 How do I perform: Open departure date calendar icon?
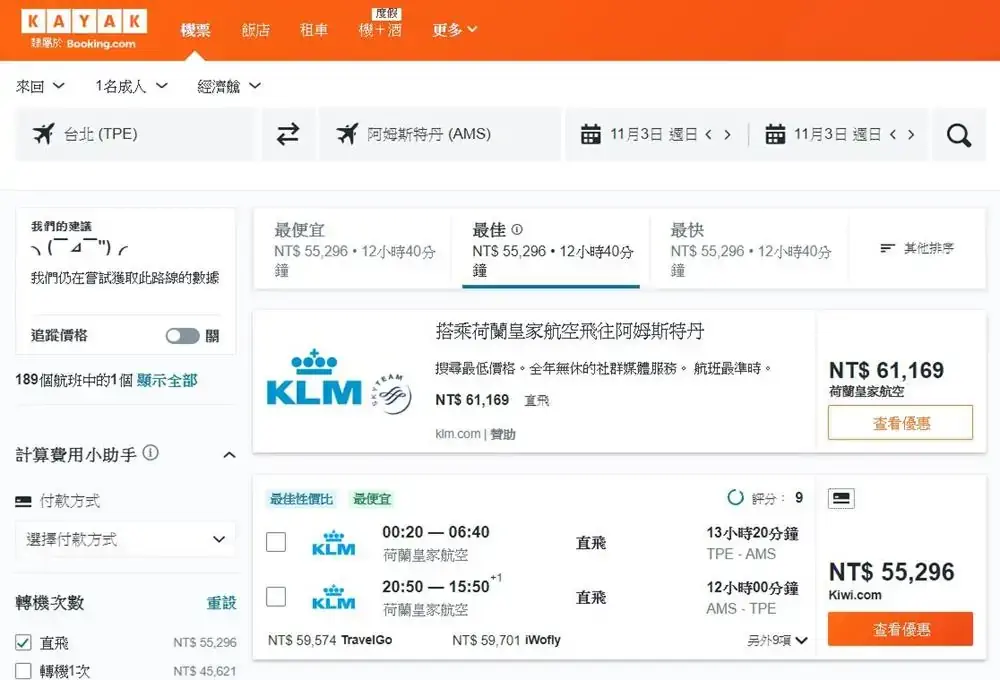pyautogui.click(x=591, y=134)
